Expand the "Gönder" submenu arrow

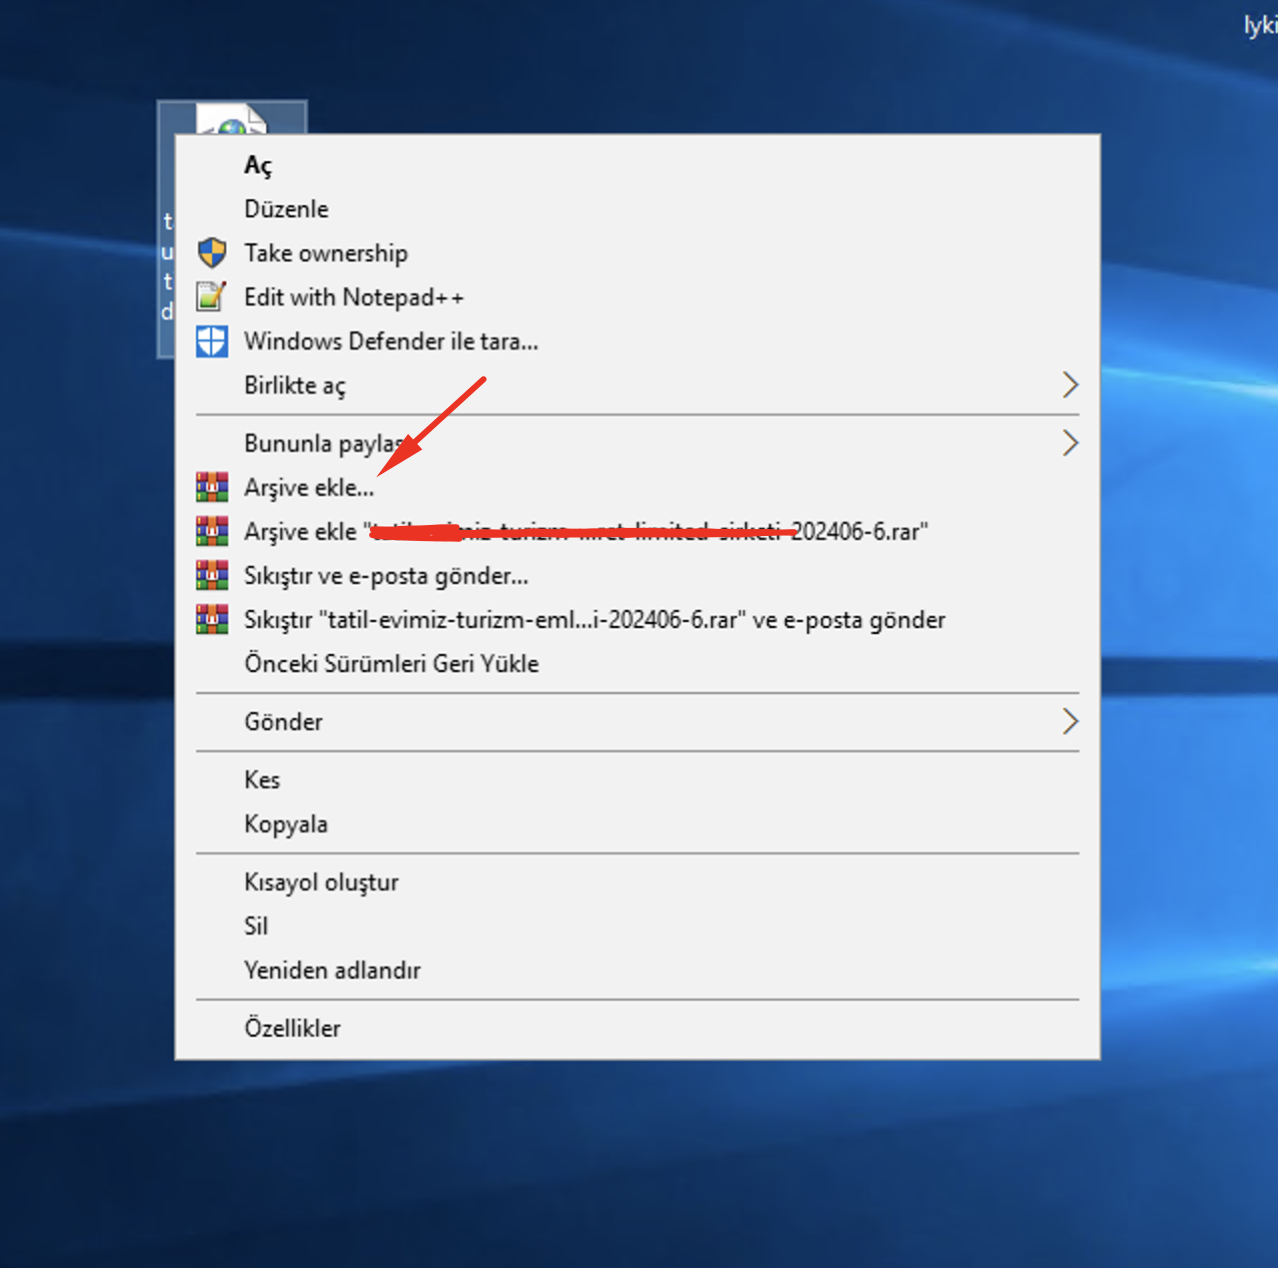1069,721
